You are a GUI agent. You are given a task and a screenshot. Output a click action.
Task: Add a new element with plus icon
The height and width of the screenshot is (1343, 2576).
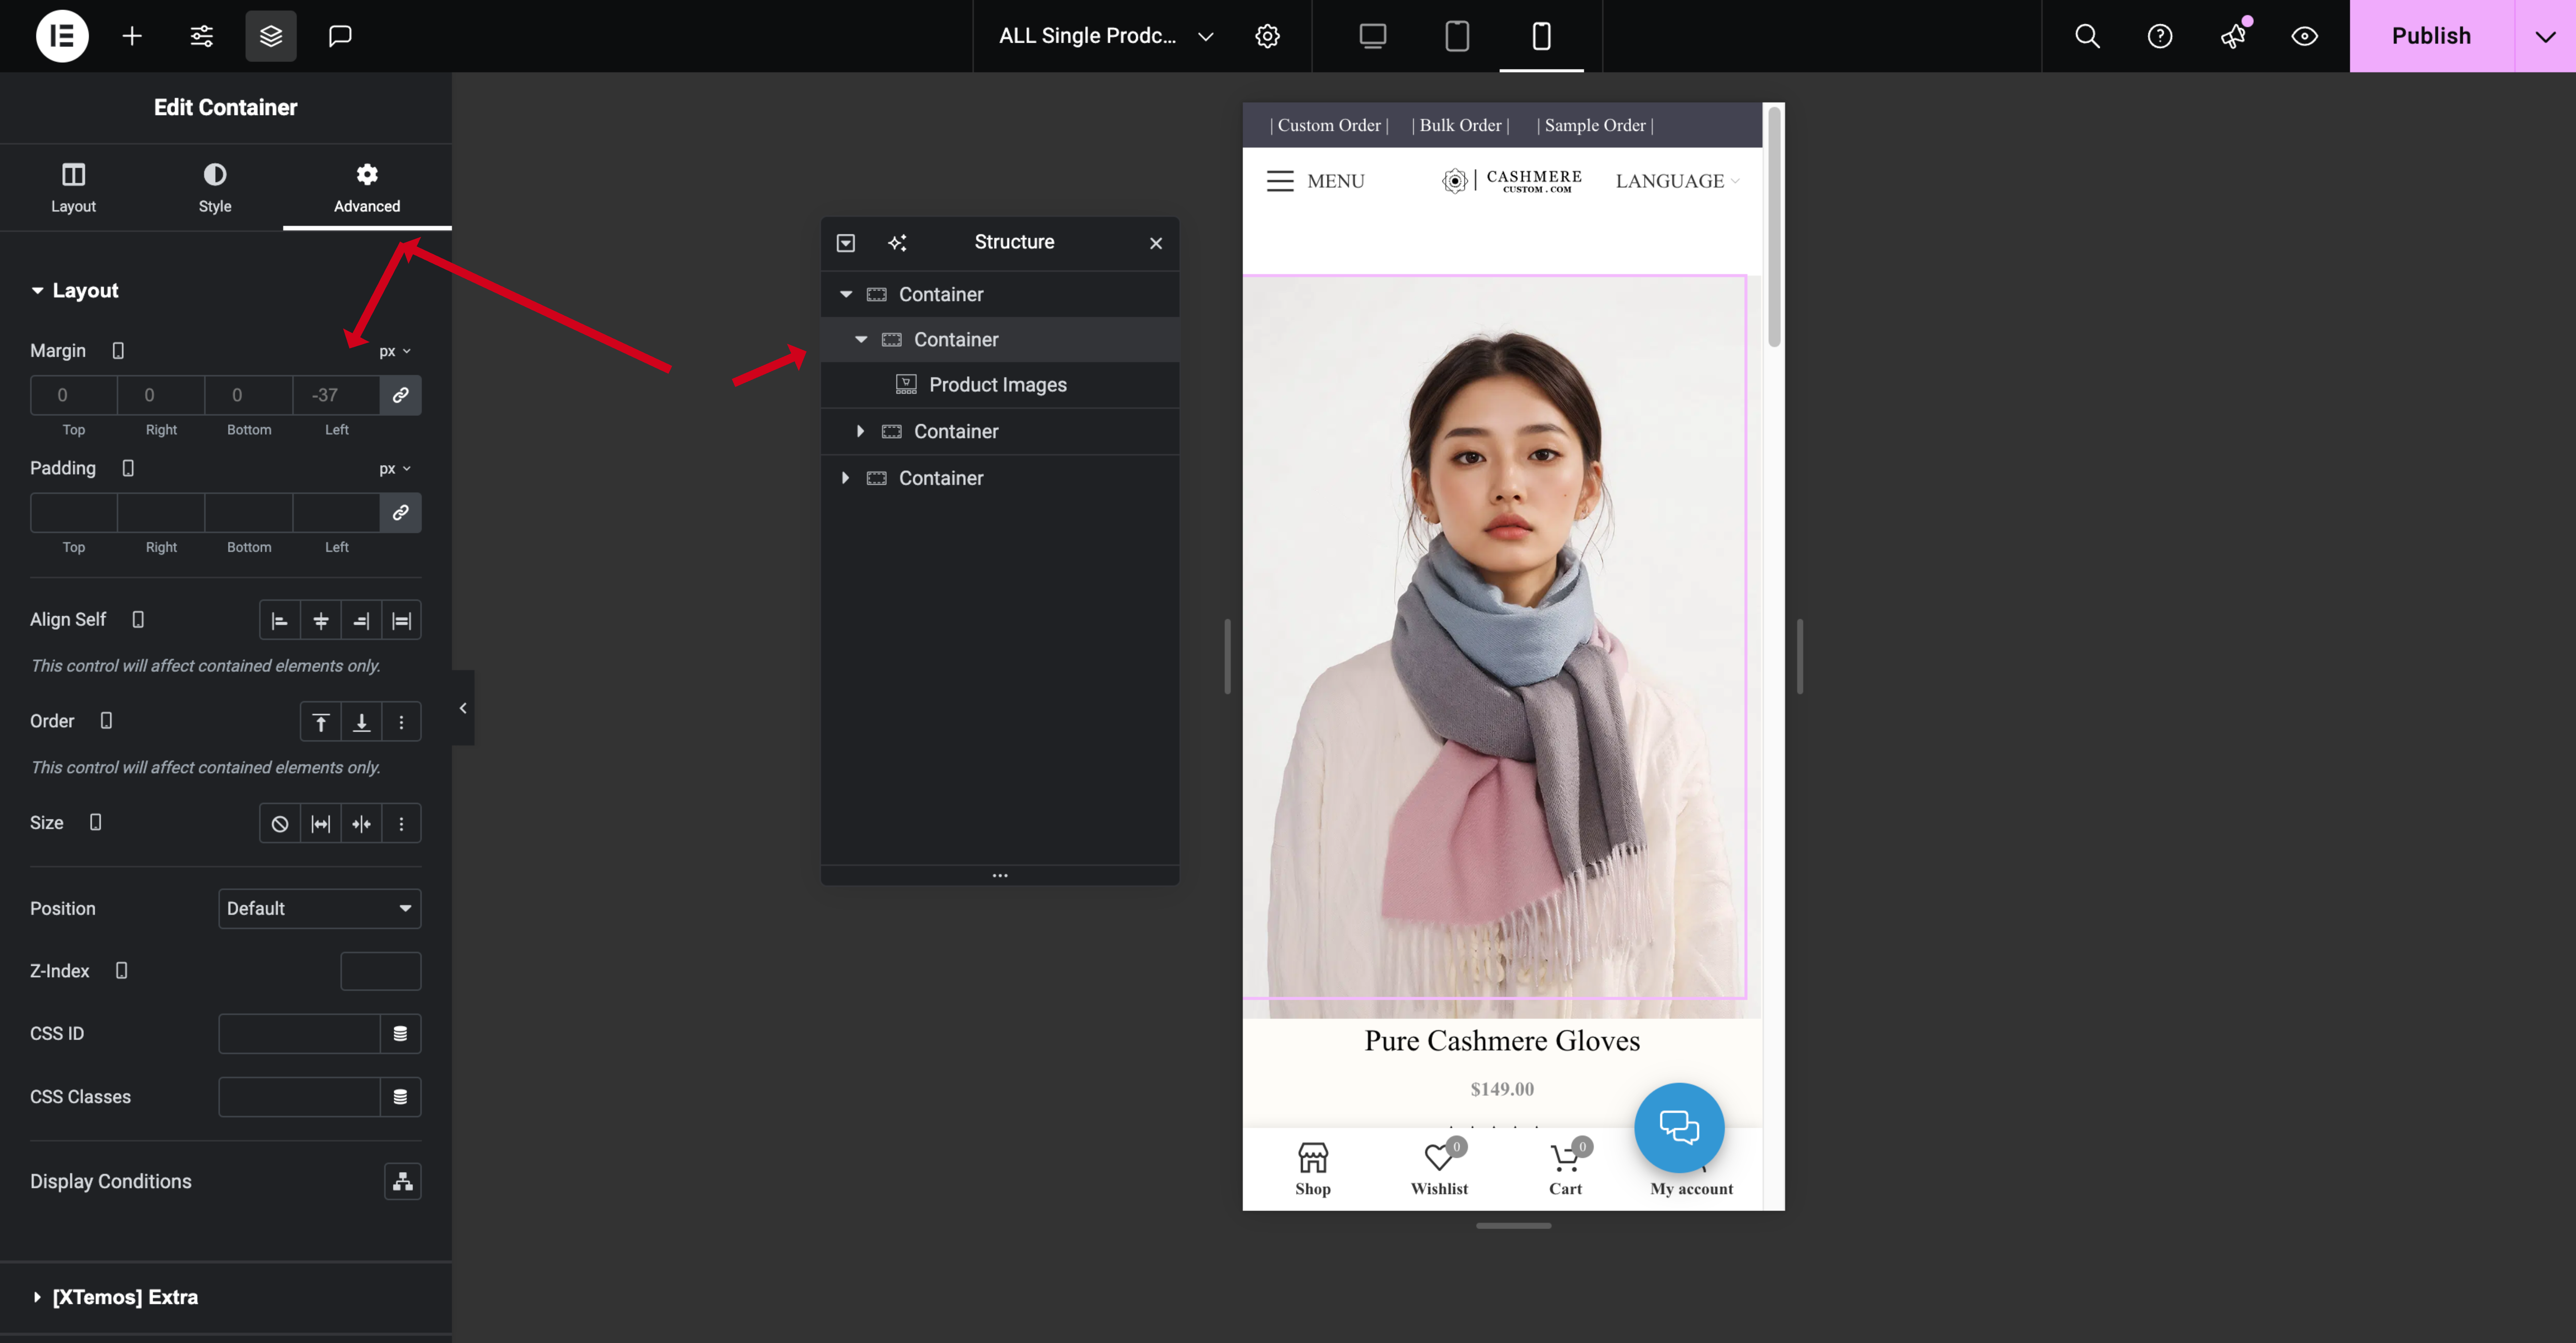[x=132, y=36]
